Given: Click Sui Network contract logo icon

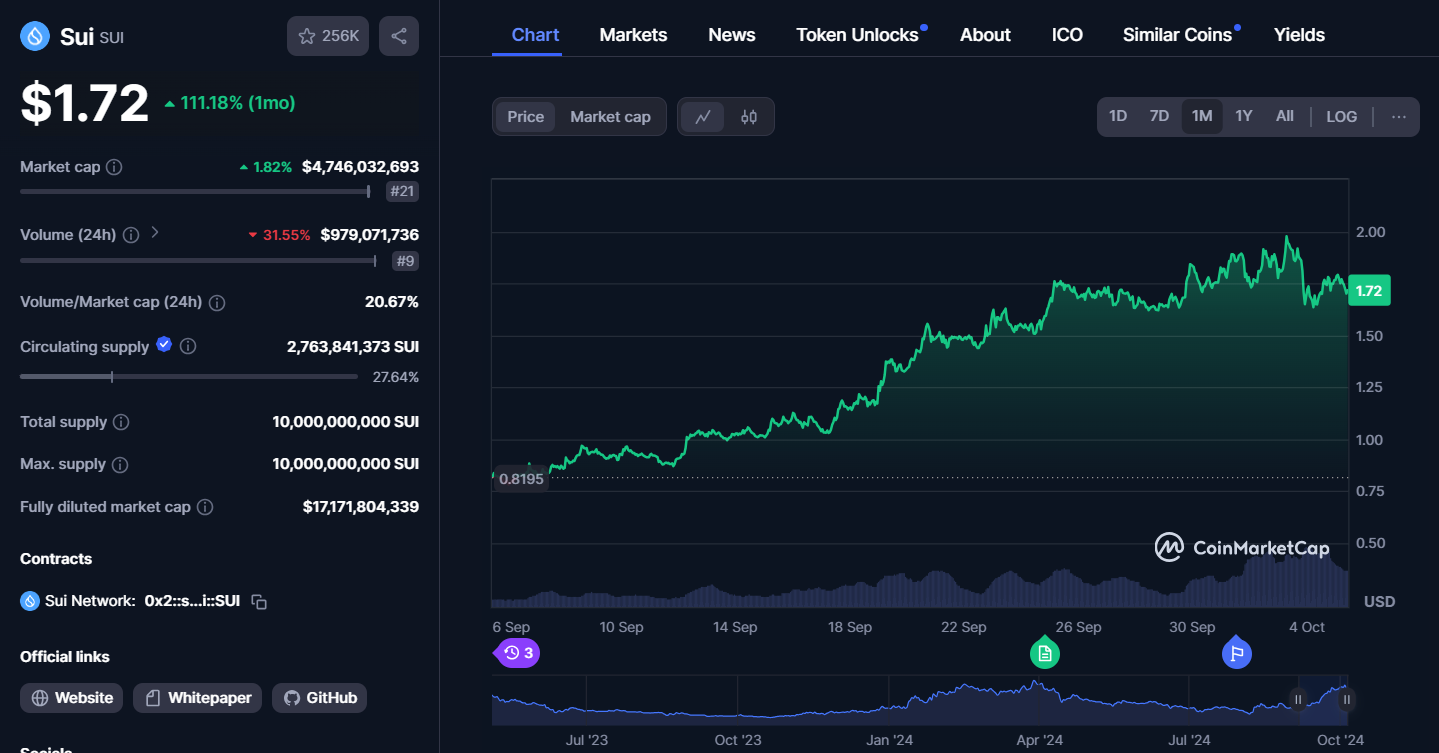Looking at the screenshot, I should pos(30,601).
